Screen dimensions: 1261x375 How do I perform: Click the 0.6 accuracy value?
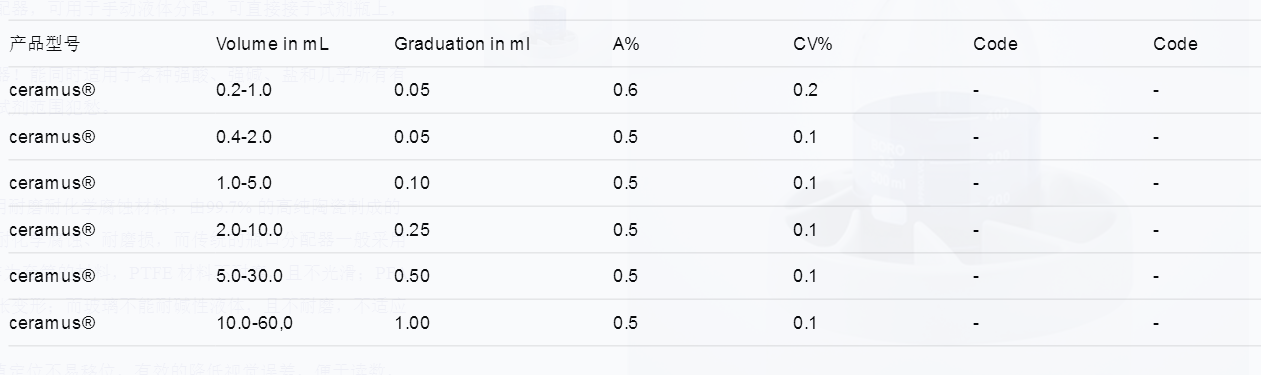click(x=625, y=90)
